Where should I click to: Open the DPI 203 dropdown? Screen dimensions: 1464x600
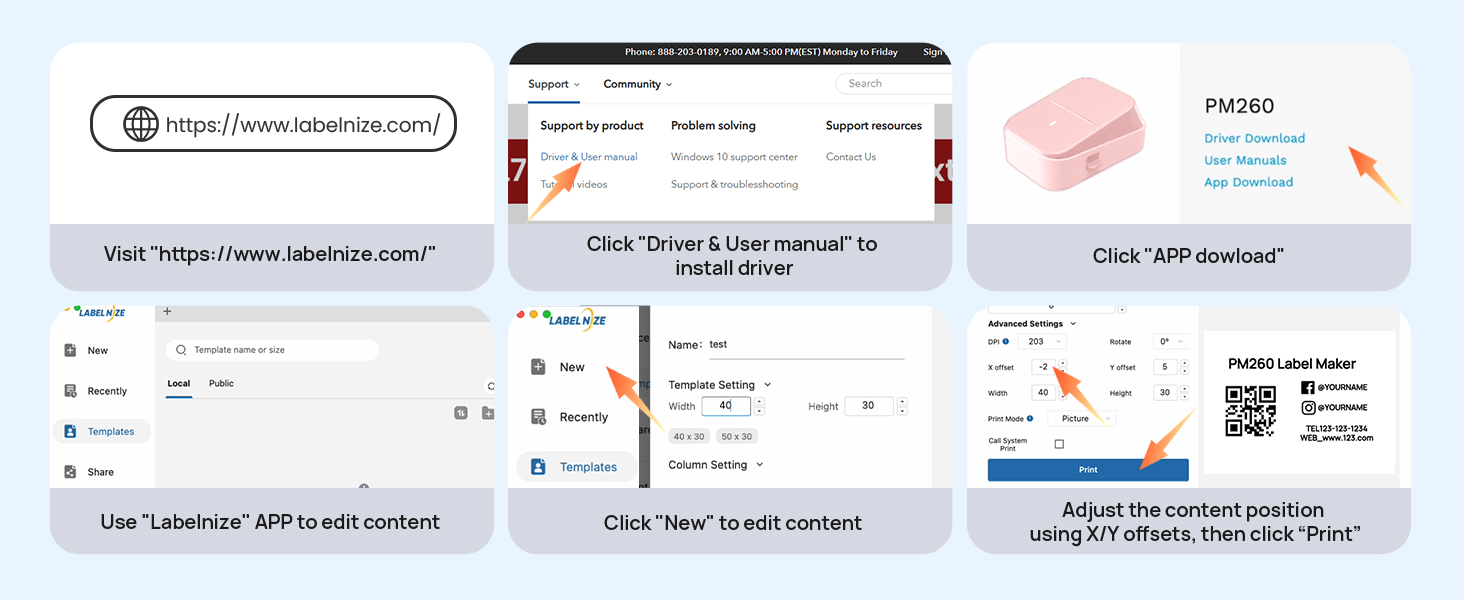click(1043, 341)
